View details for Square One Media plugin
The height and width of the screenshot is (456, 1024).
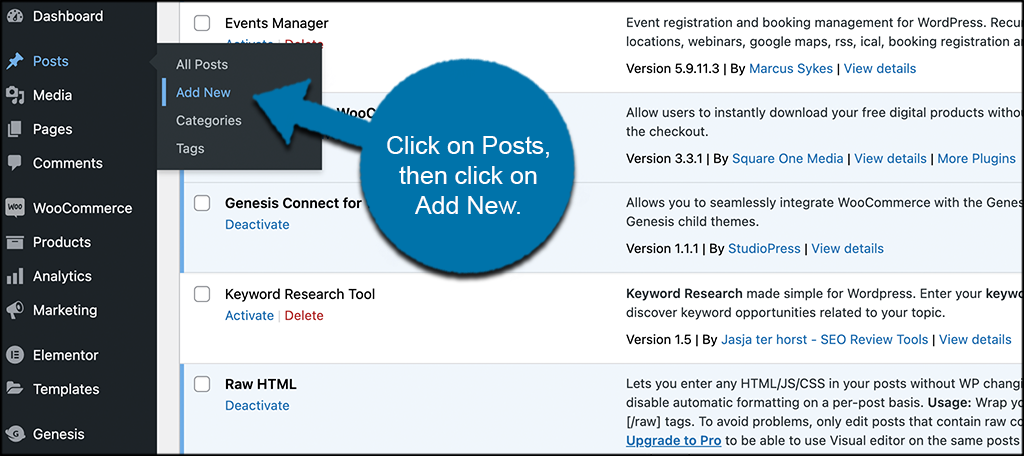tap(890, 158)
